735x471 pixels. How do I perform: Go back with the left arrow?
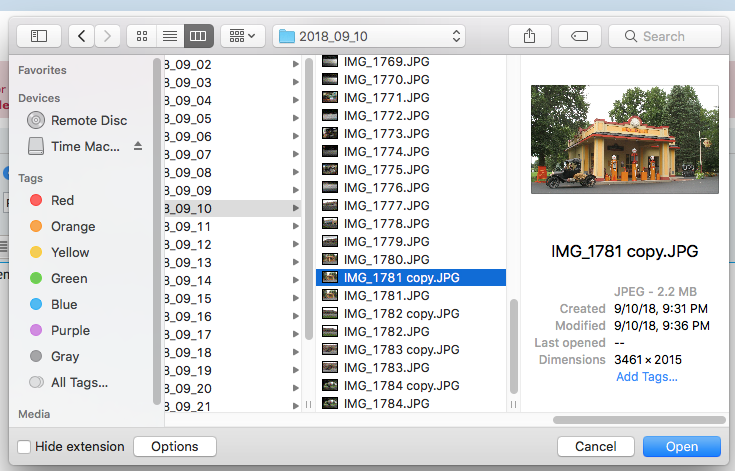coord(81,36)
